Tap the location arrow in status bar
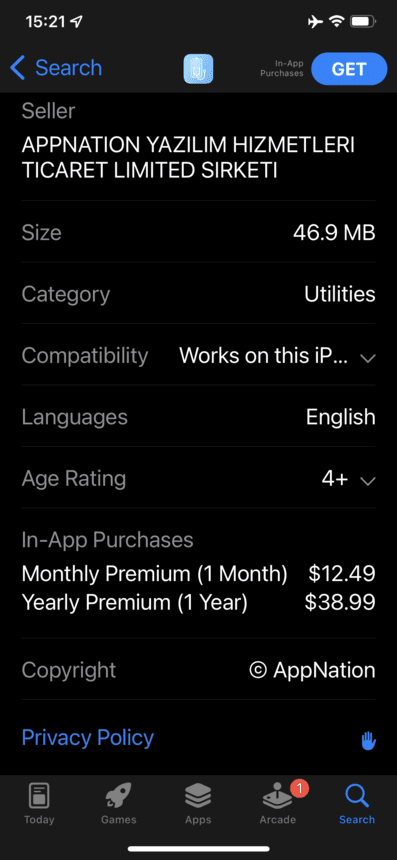Image resolution: width=397 pixels, height=860 pixels. tap(77, 21)
